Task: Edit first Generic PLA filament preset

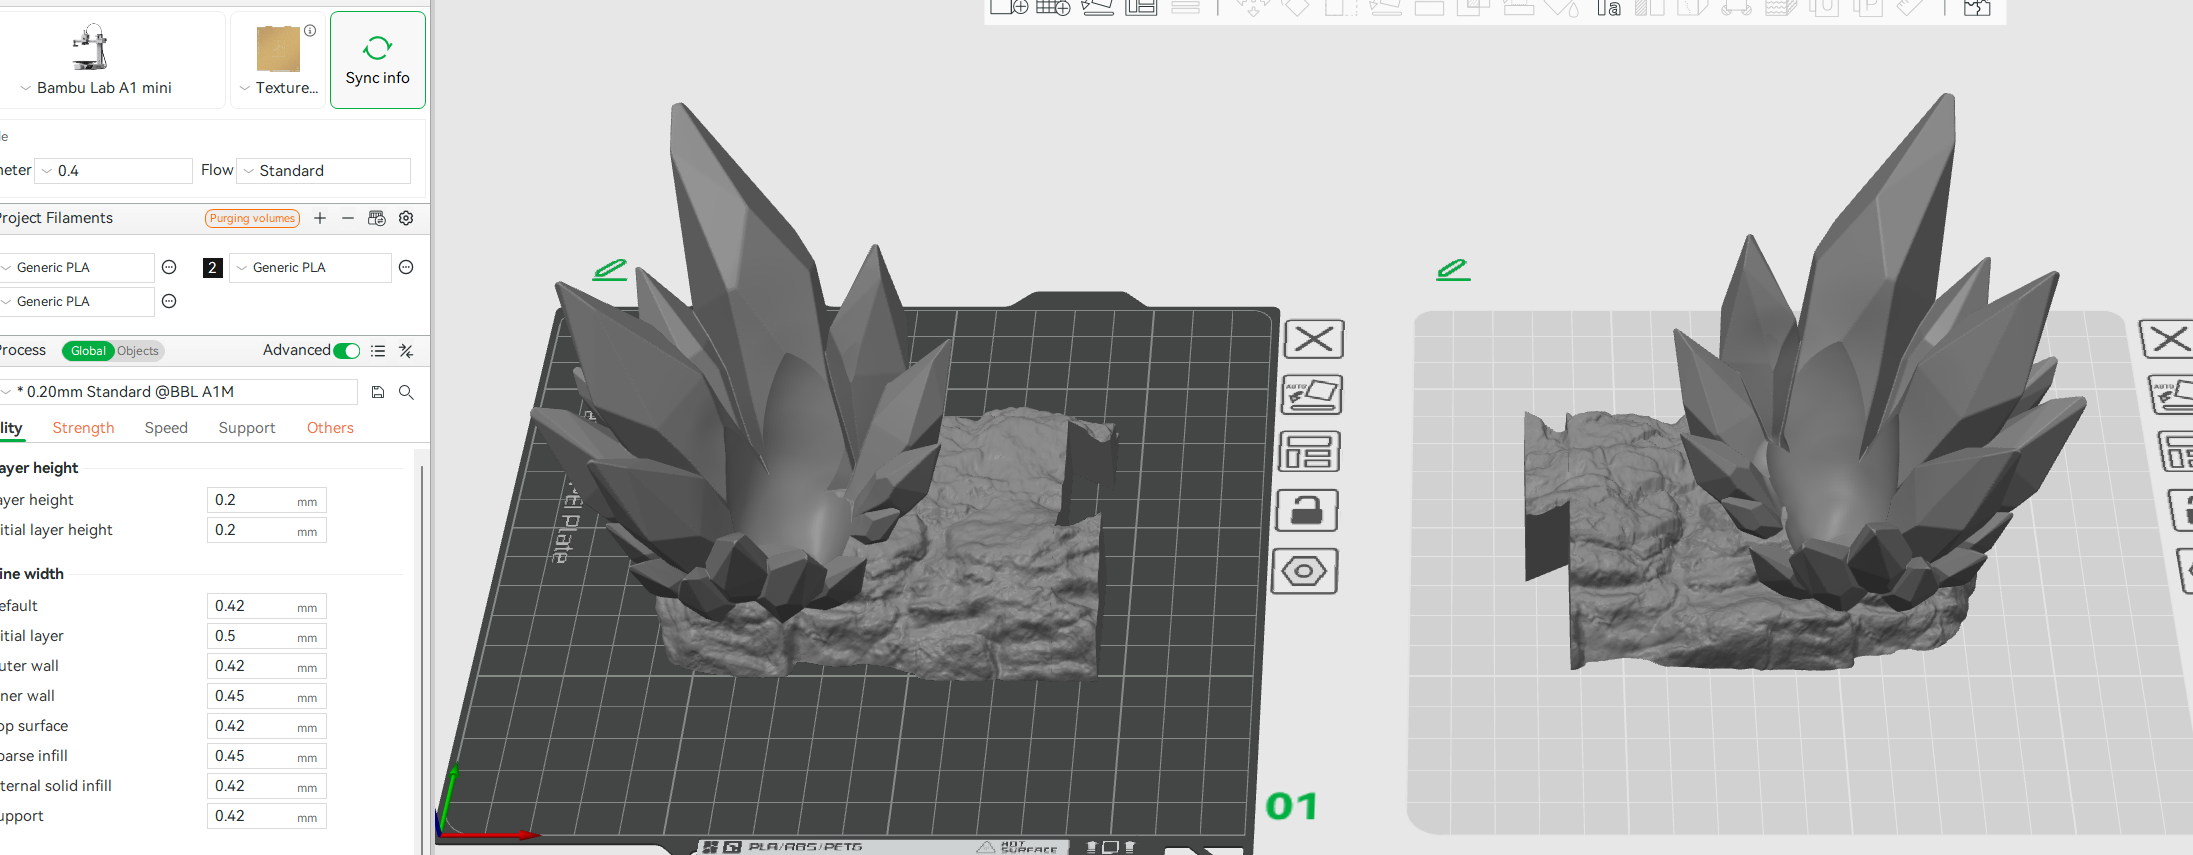Action: [x=169, y=267]
